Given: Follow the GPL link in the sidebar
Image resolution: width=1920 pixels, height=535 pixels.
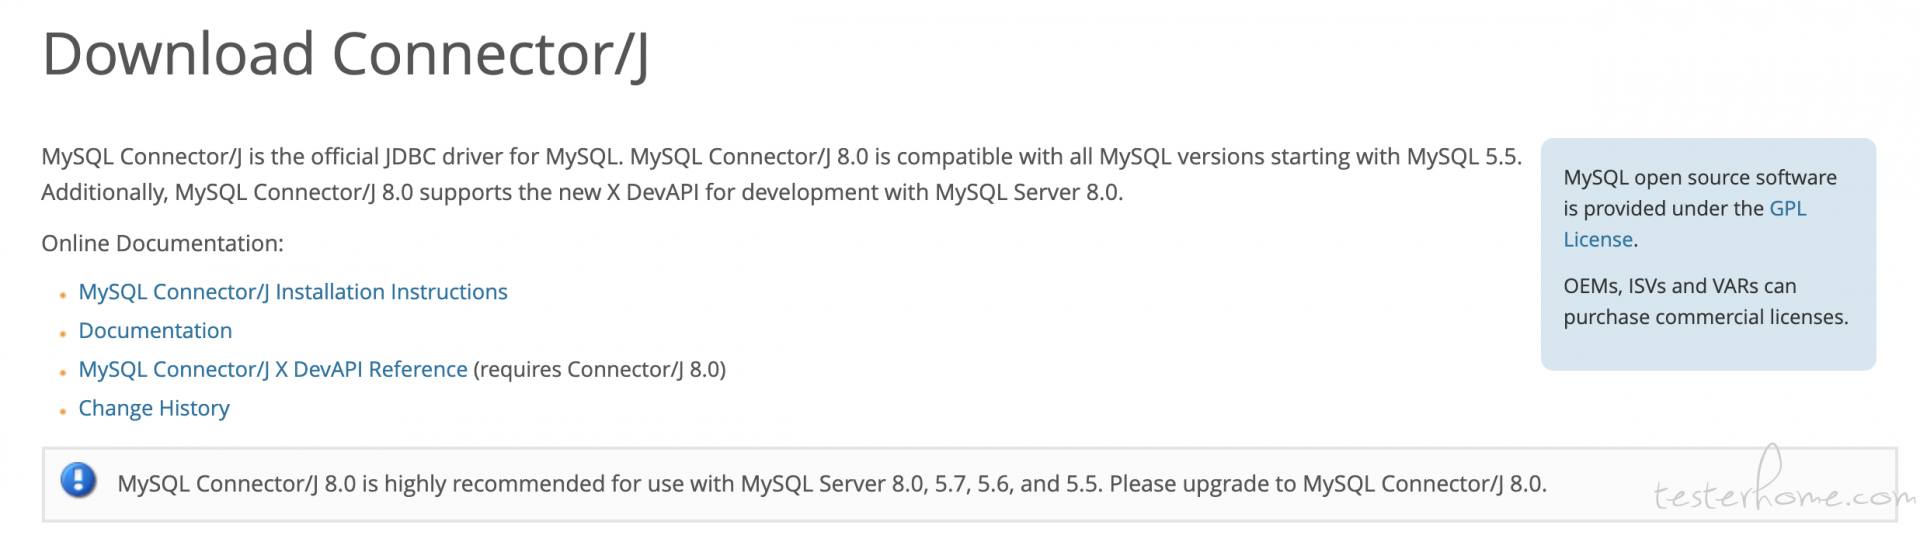Looking at the screenshot, I should [1788, 208].
